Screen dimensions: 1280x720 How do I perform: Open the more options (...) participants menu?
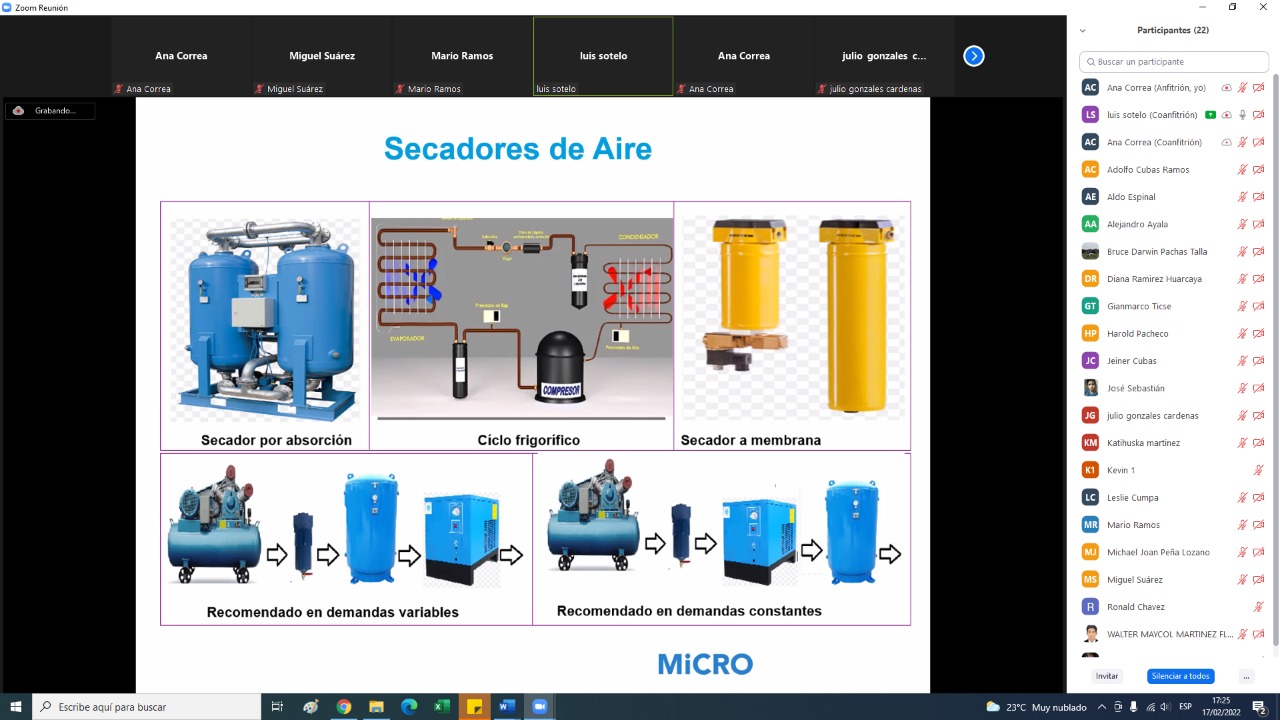(x=1246, y=676)
